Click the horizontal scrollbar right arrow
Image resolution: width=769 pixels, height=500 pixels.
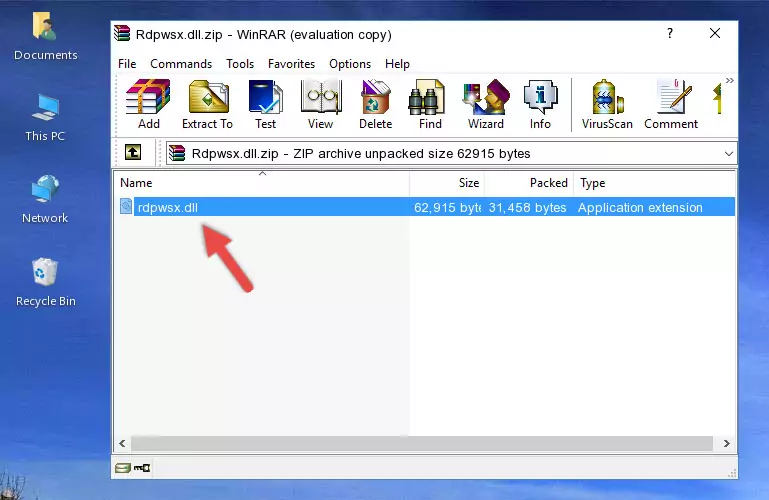726,444
